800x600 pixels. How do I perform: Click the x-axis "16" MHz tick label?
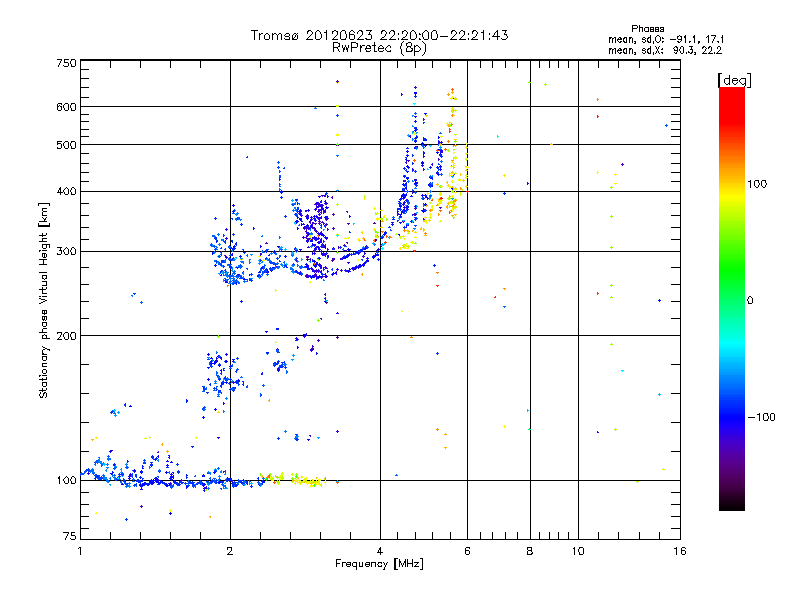680,551
